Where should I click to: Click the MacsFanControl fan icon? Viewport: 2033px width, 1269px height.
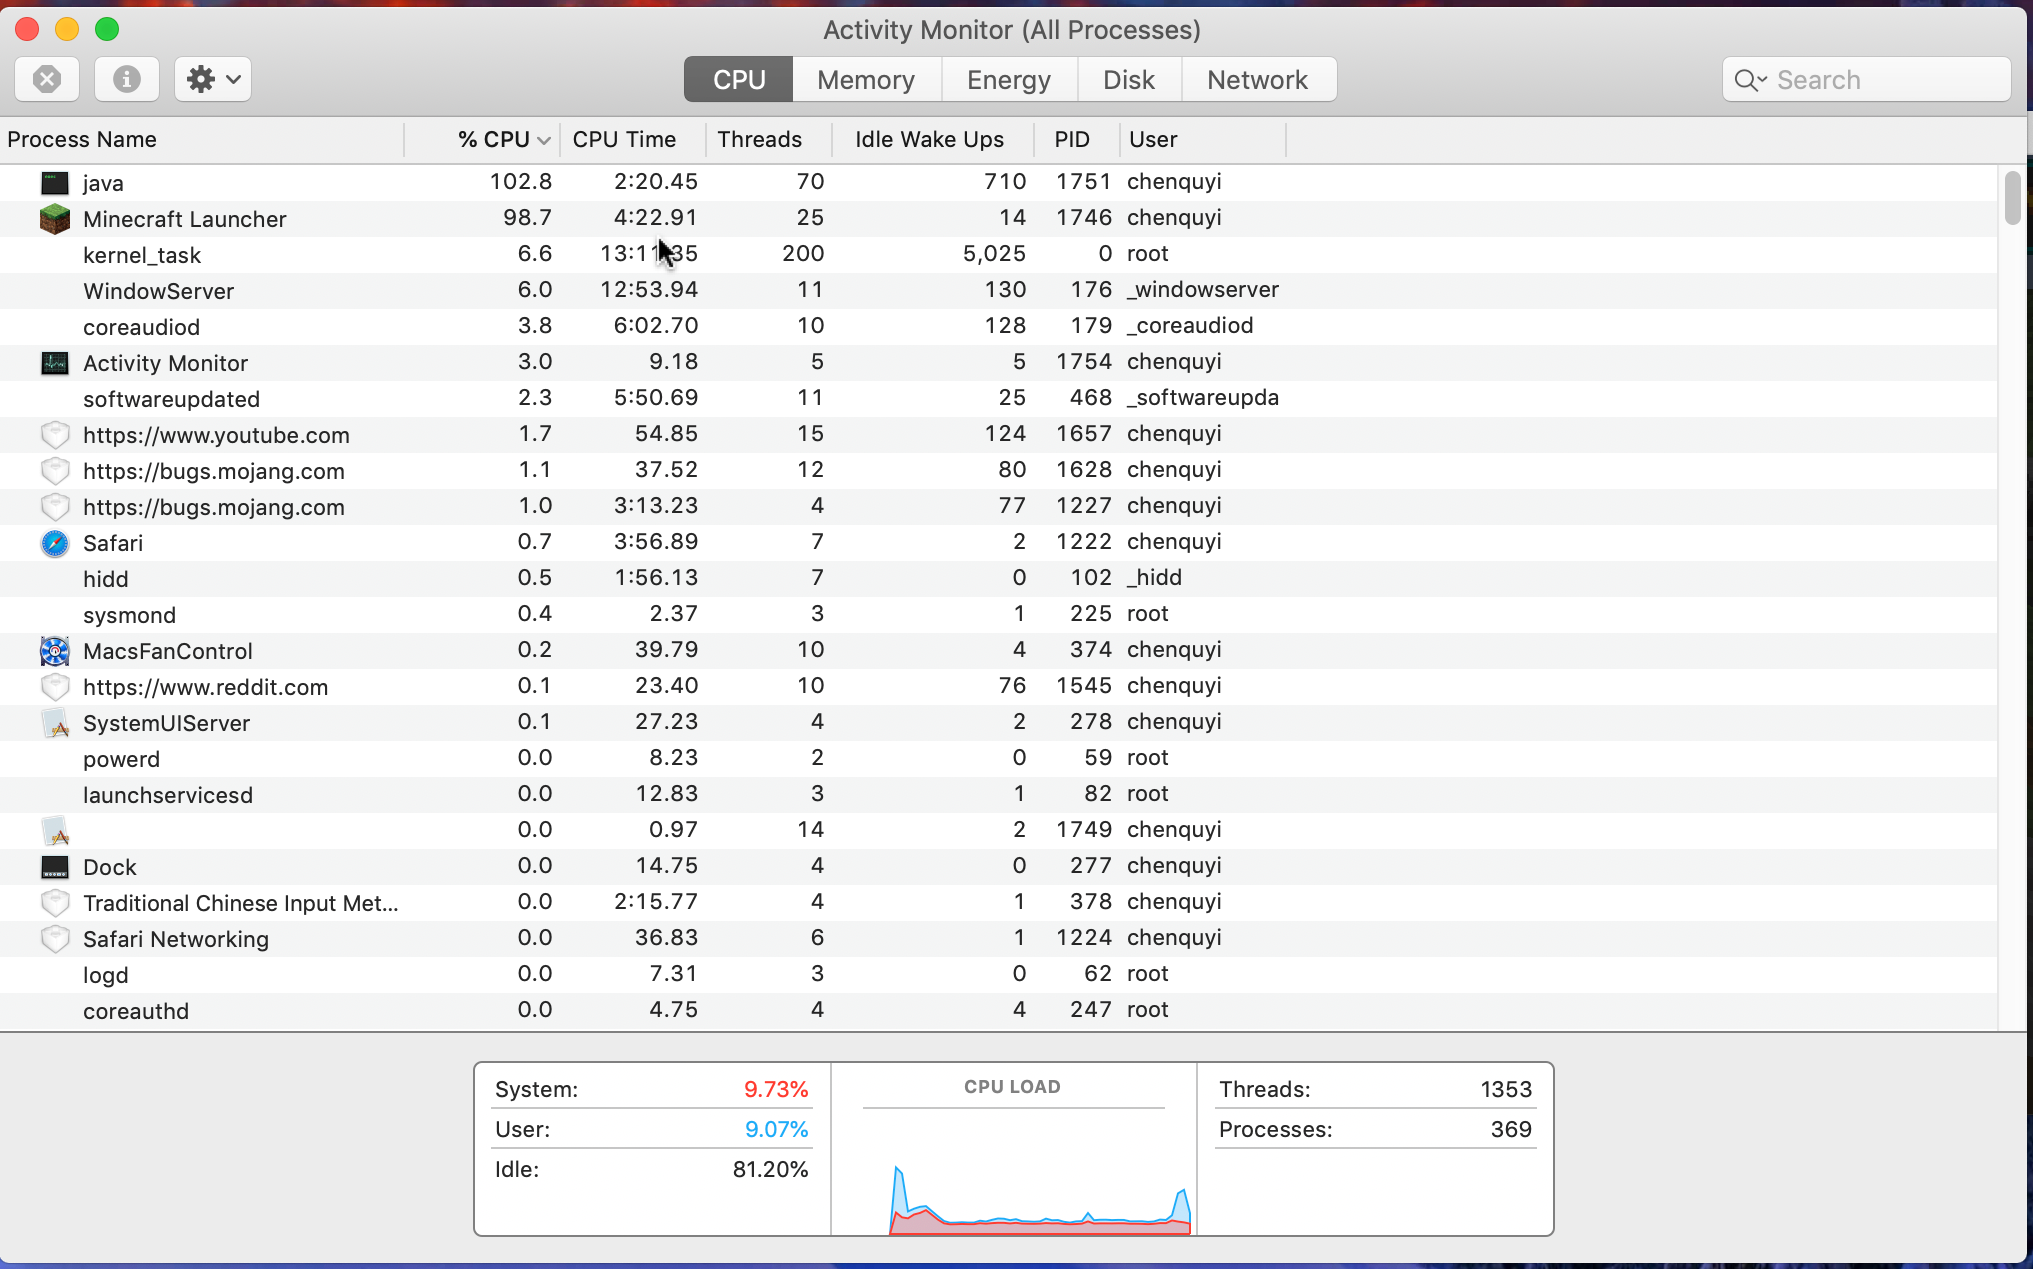click(55, 651)
